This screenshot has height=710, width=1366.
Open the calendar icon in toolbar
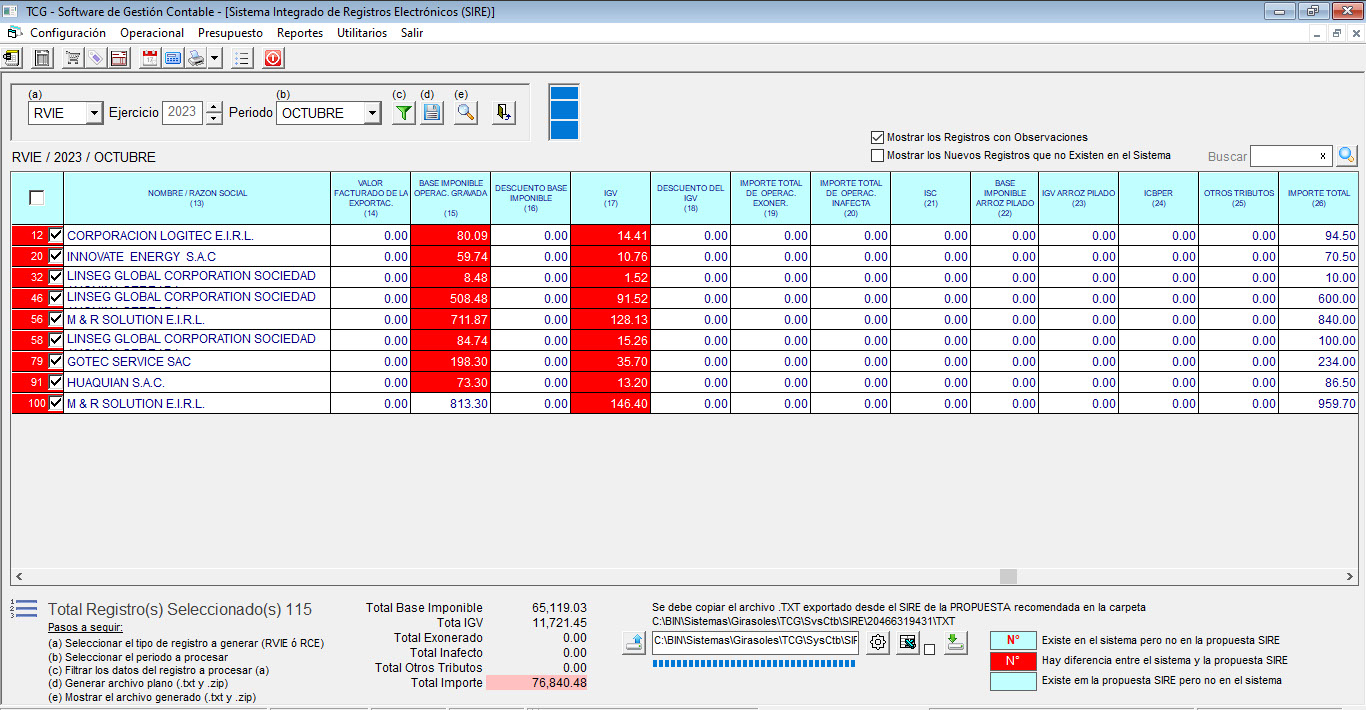150,59
